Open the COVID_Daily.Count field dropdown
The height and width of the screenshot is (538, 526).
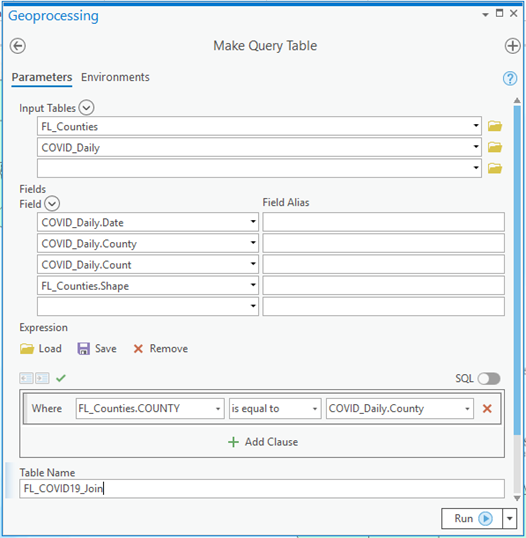[253, 264]
